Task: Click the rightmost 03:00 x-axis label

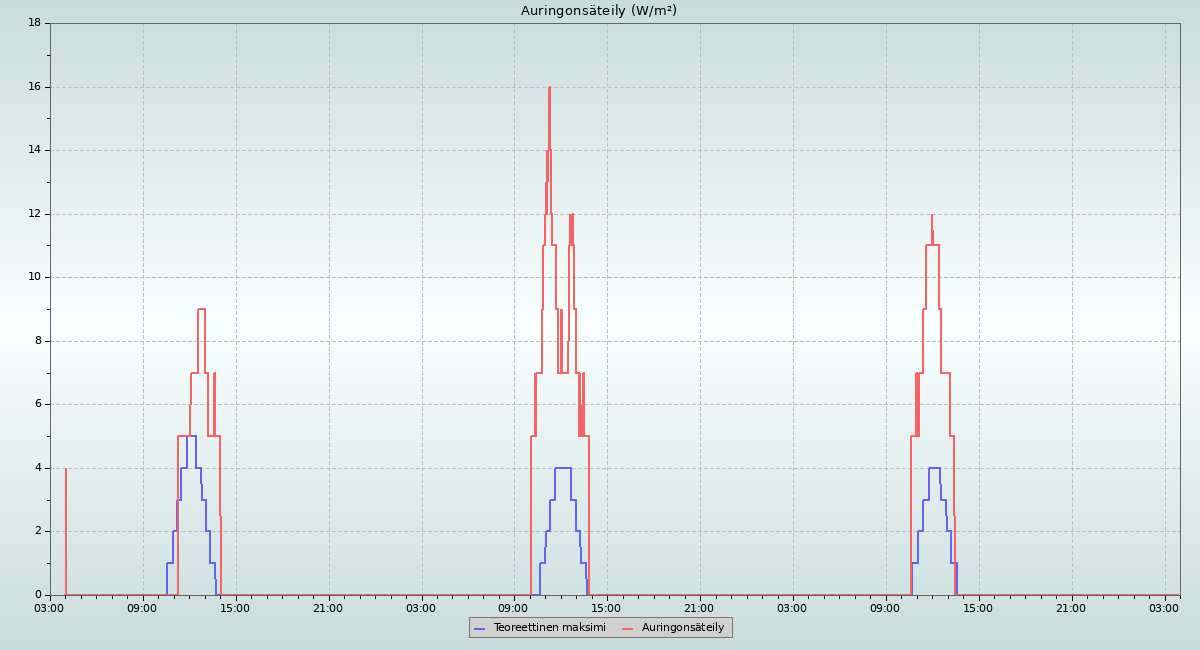Action: pyautogui.click(x=1164, y=608)
